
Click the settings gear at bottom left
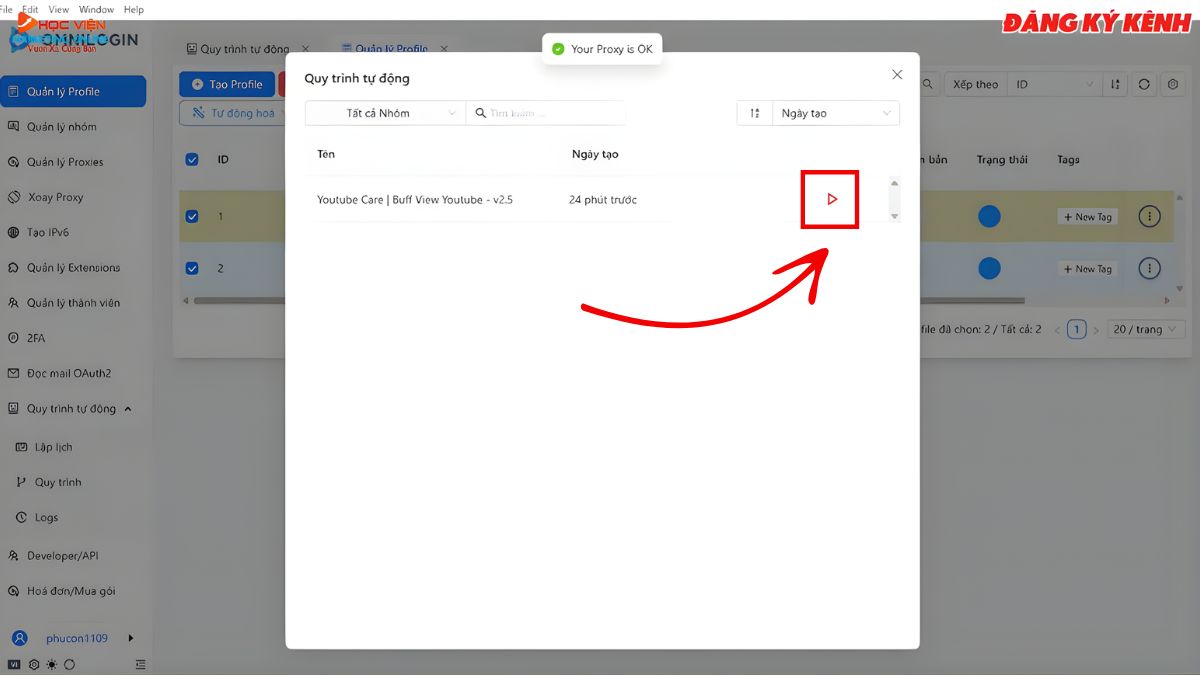pos(33,664)
